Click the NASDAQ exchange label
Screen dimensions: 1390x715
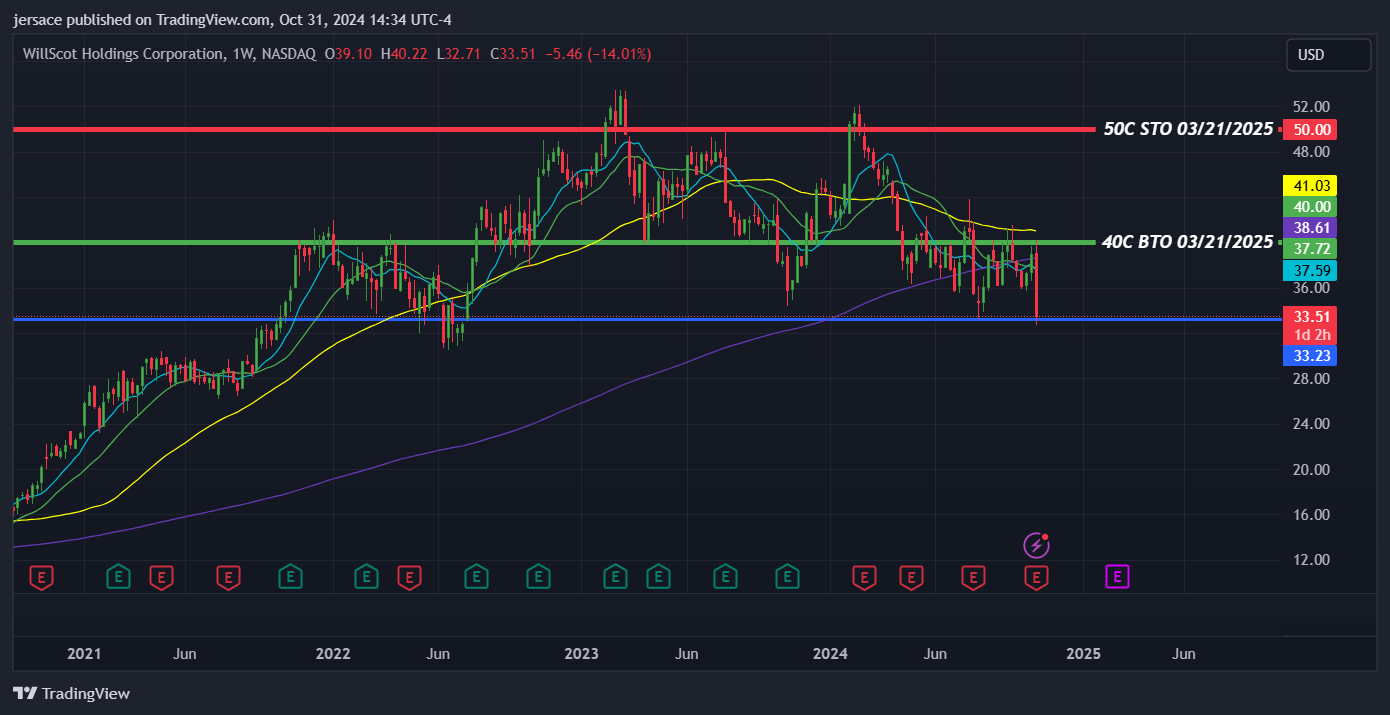pyautogui.click(x=289, y=54)
